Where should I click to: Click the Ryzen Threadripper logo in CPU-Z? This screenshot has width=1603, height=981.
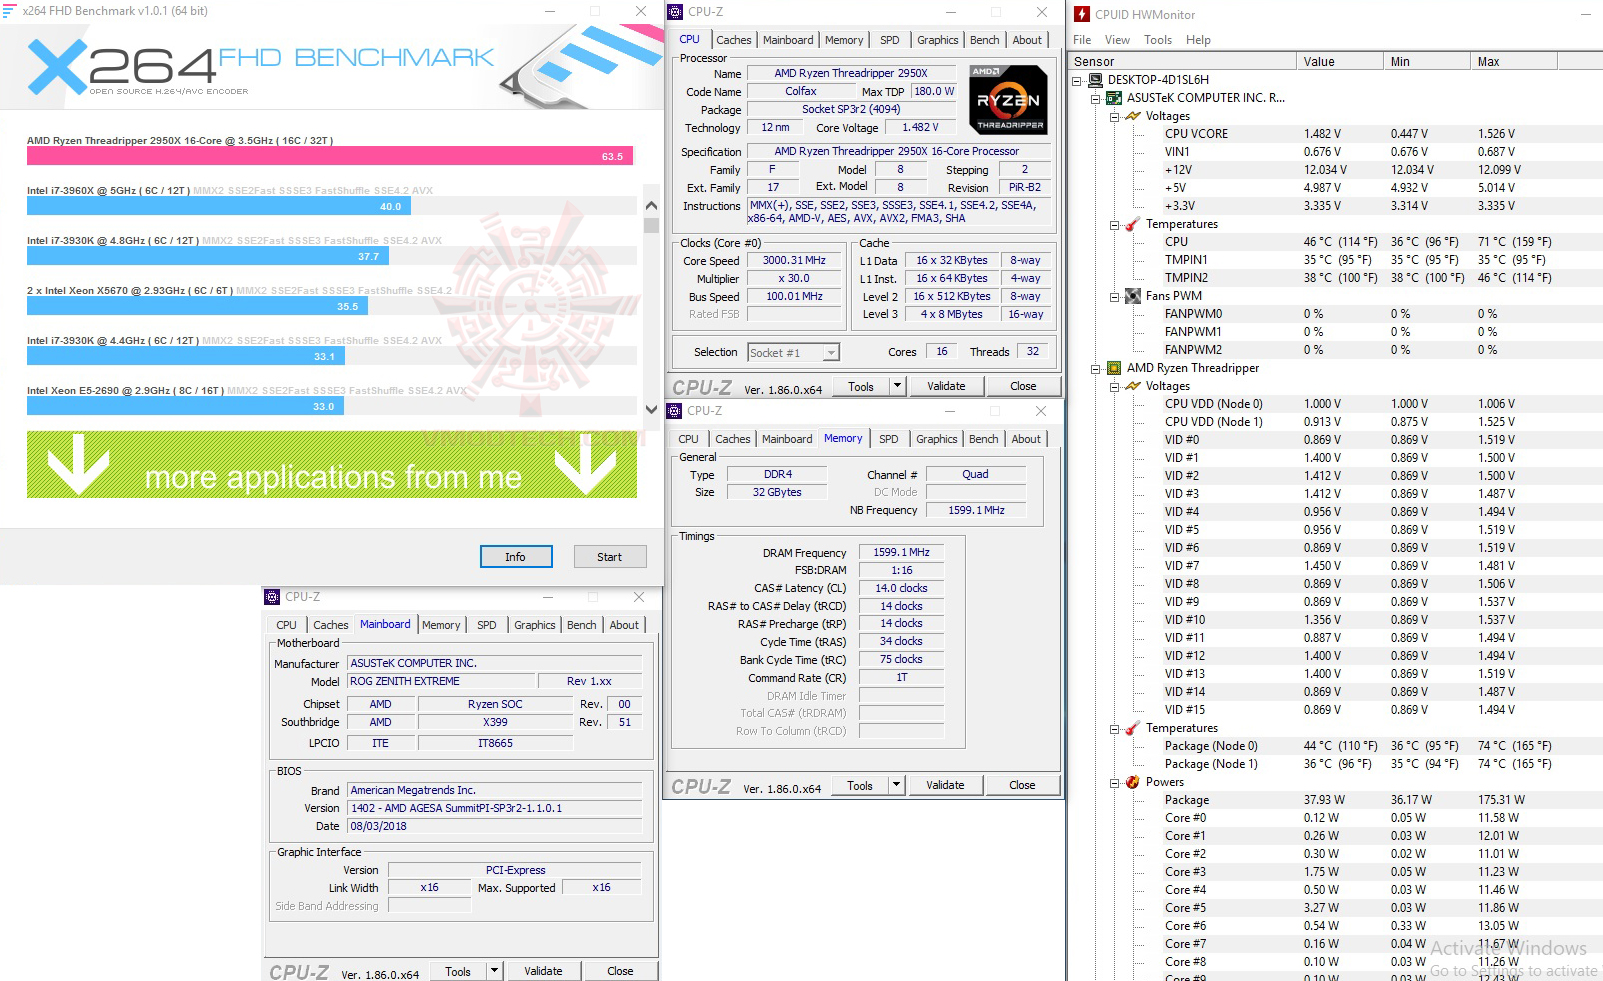coord(1009,100)
